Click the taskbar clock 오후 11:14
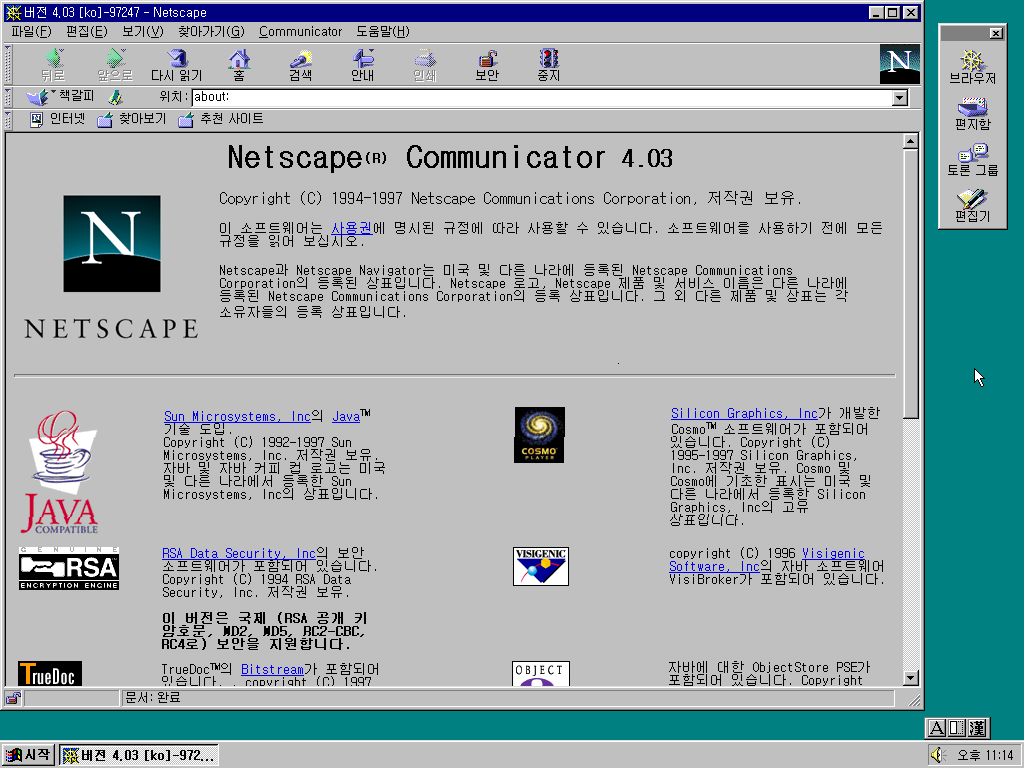The height and width of the screenshot is (768, 1024). point(985,755)
